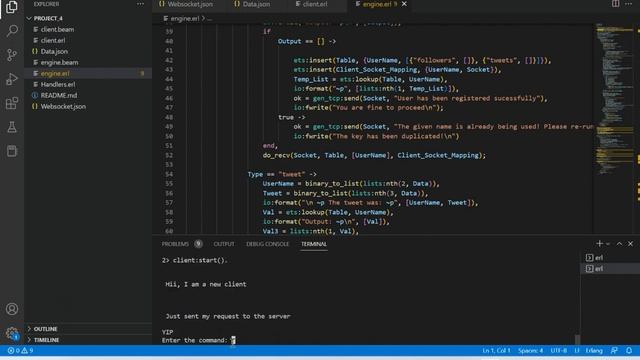Open the Explorer view in activity bar
Viewport: 640px width, 360px height.
pos(12,7)
